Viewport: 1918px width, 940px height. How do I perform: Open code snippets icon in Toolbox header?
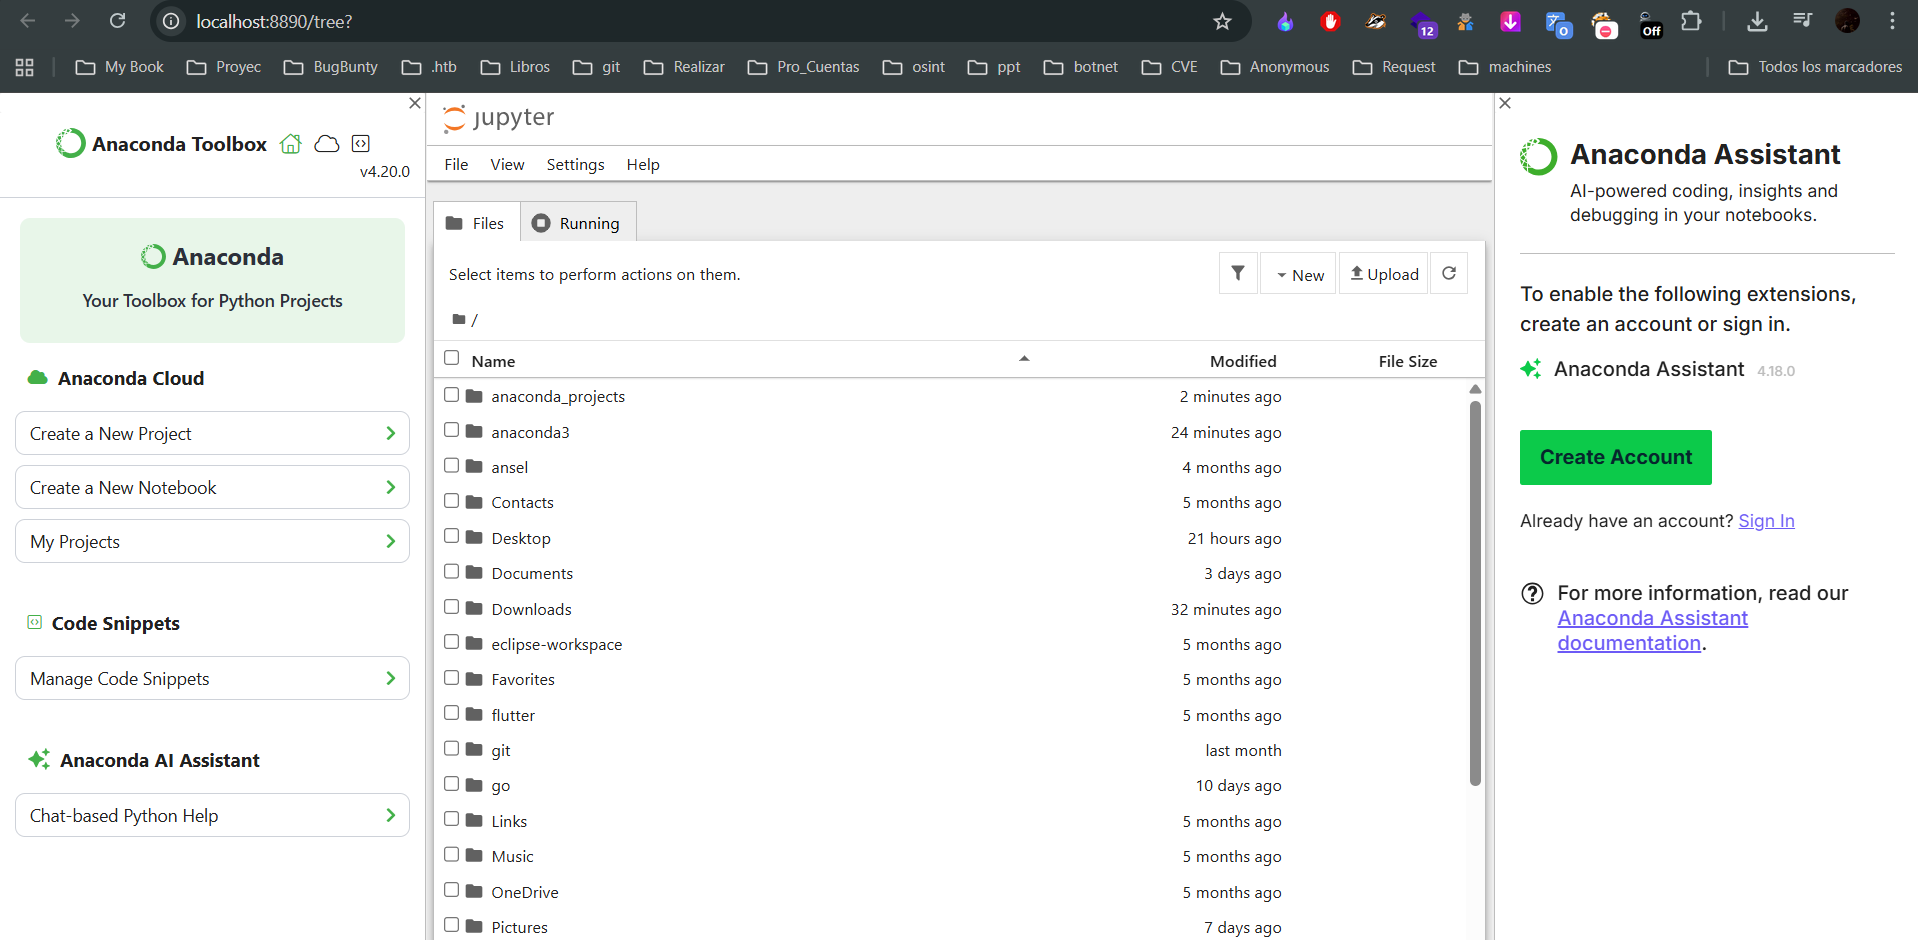361,144
